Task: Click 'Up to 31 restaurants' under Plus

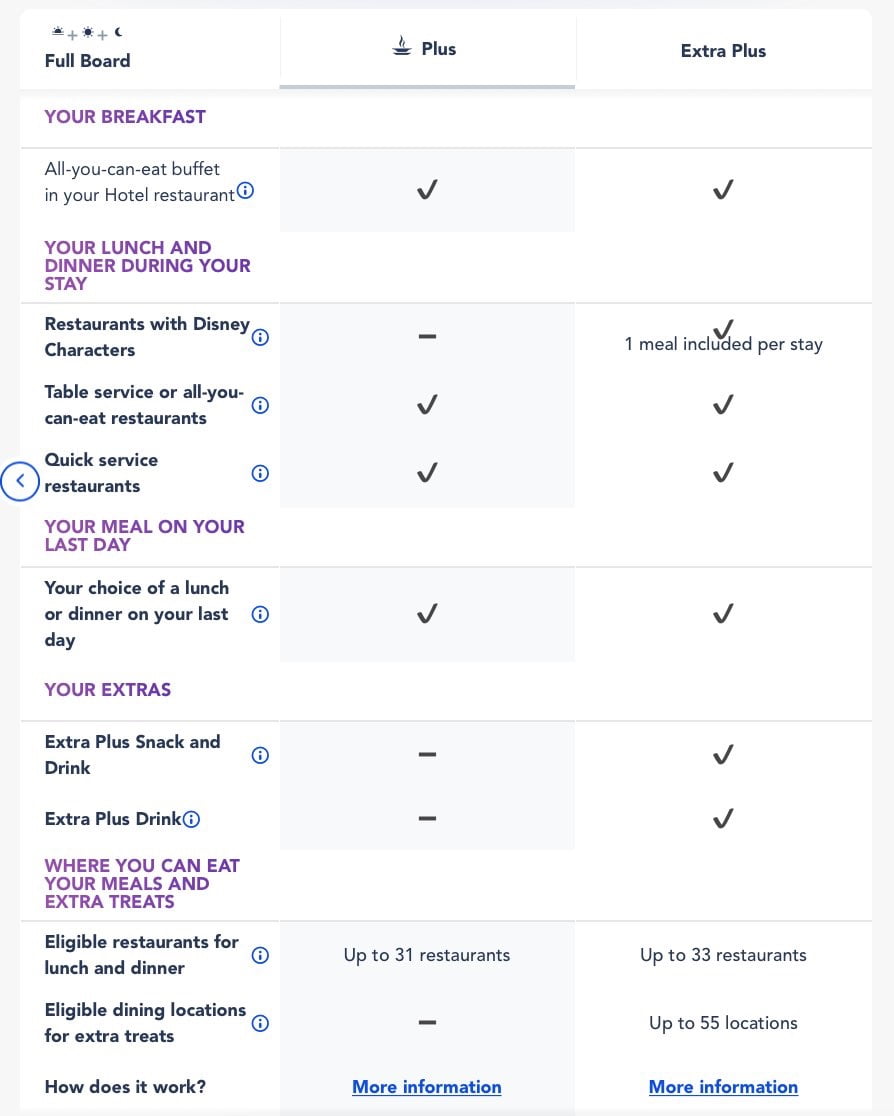Action: 427,955
